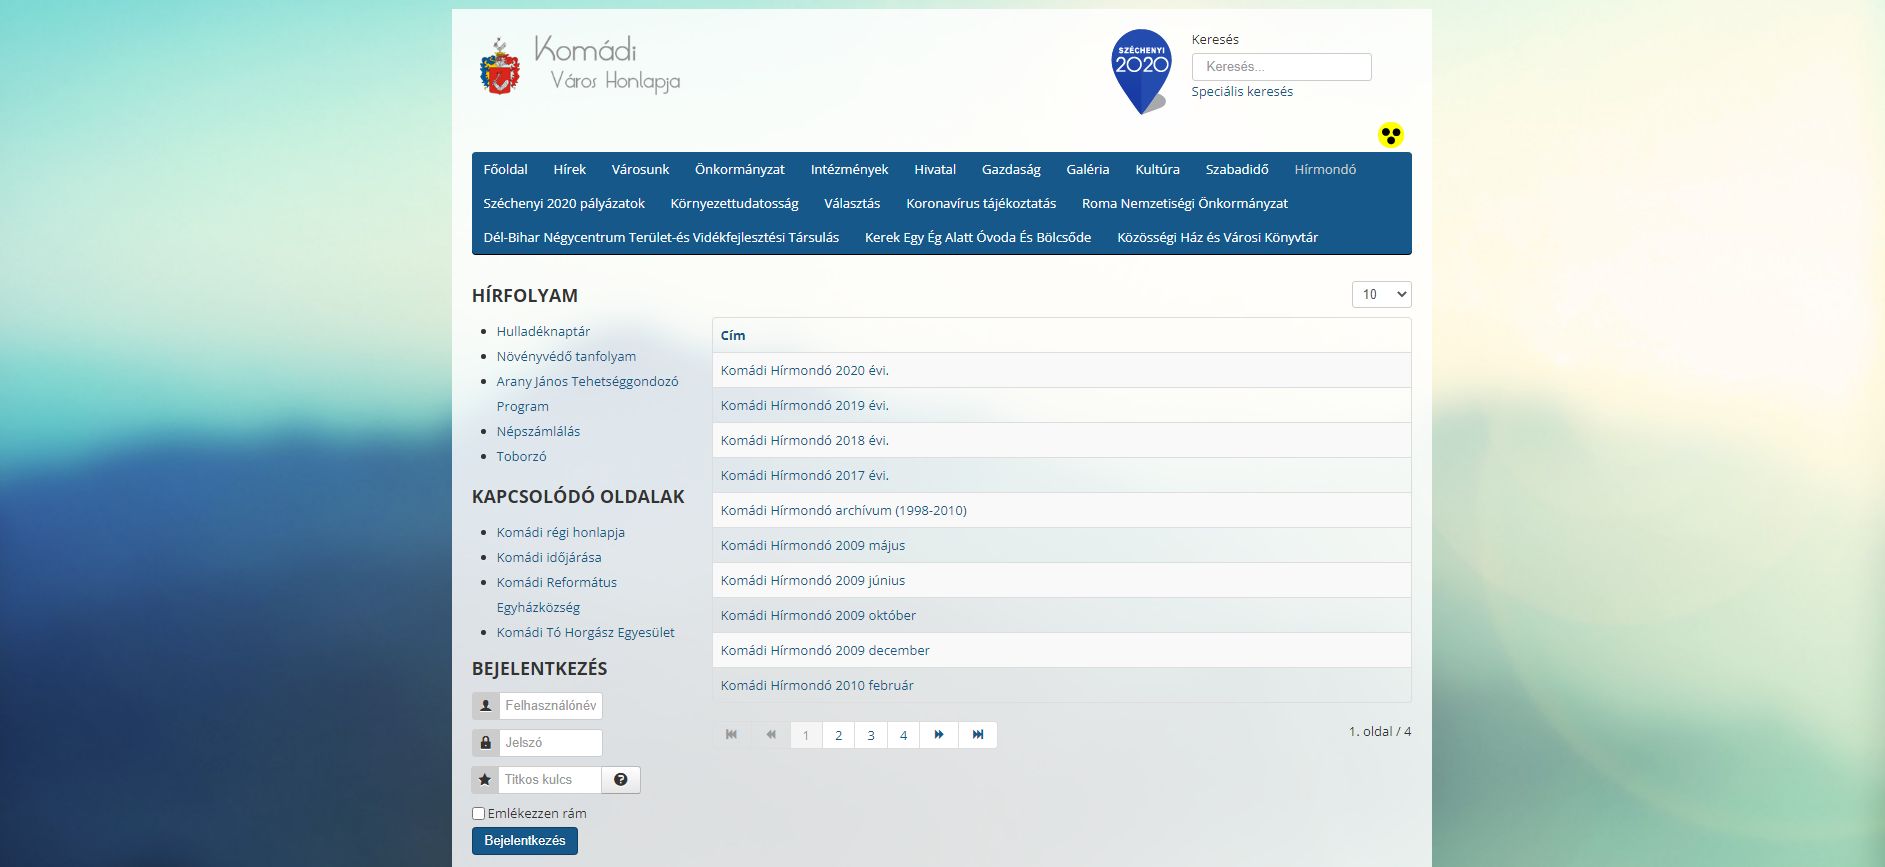Open the Hulladéknaptár link
This screenshot has width=1885, height=867.
click(x=543, y=331)
